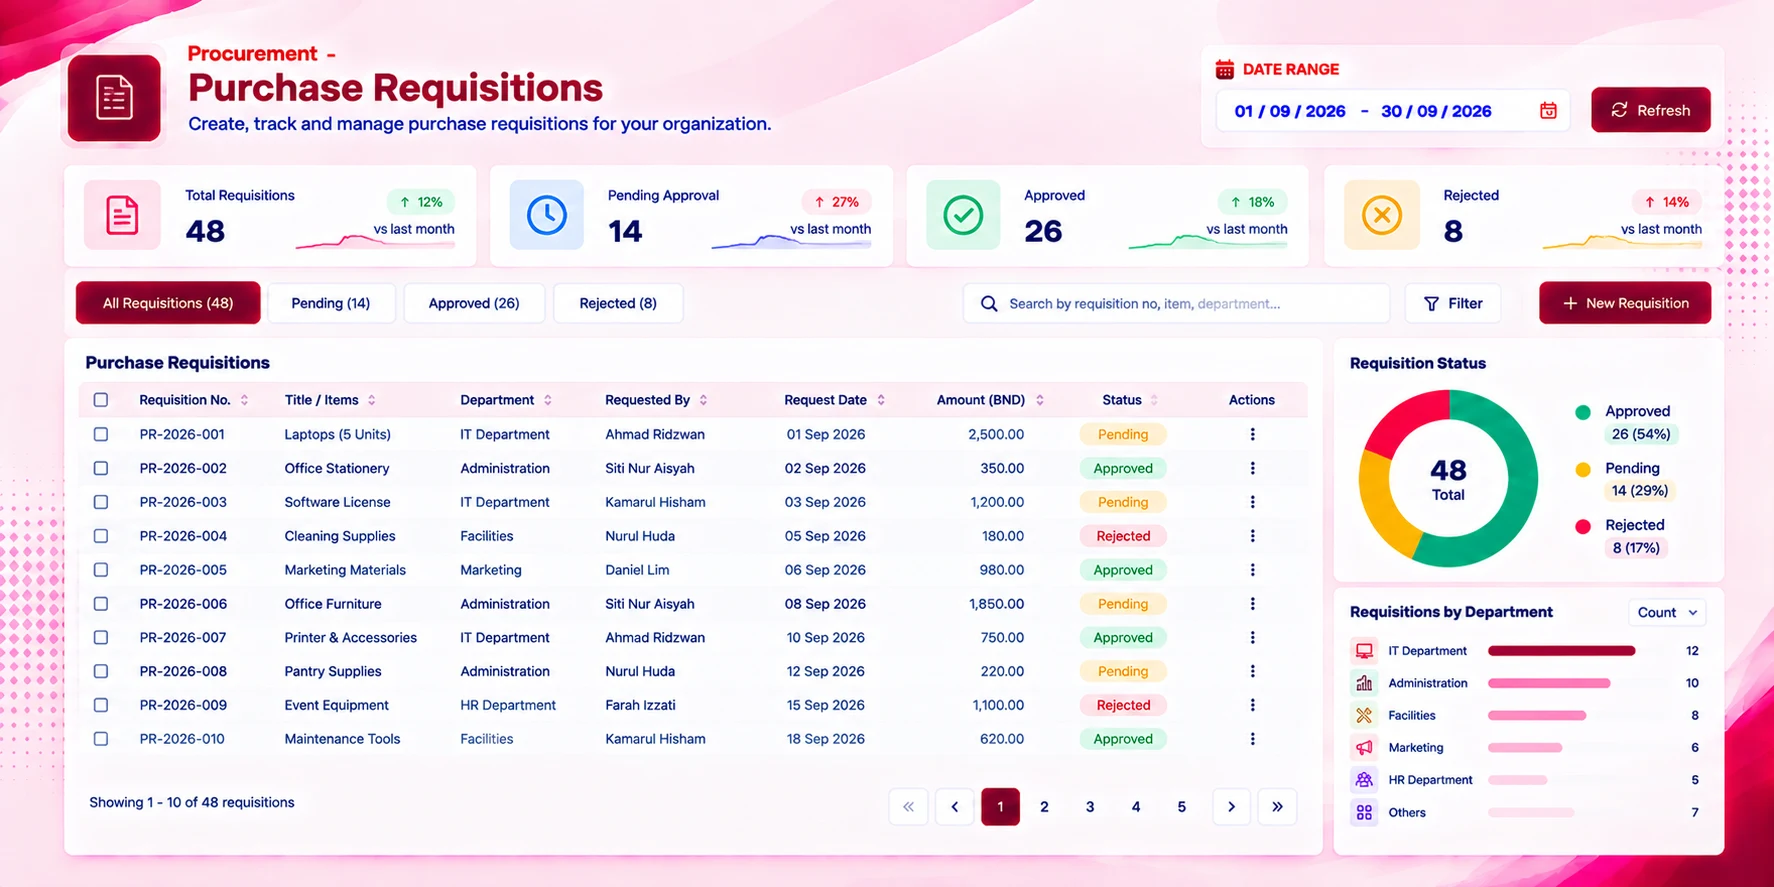Click the Total Requisitions document icon
Image resolution: width=1774 pixels, height=887 pixels.
click(122, 215)
